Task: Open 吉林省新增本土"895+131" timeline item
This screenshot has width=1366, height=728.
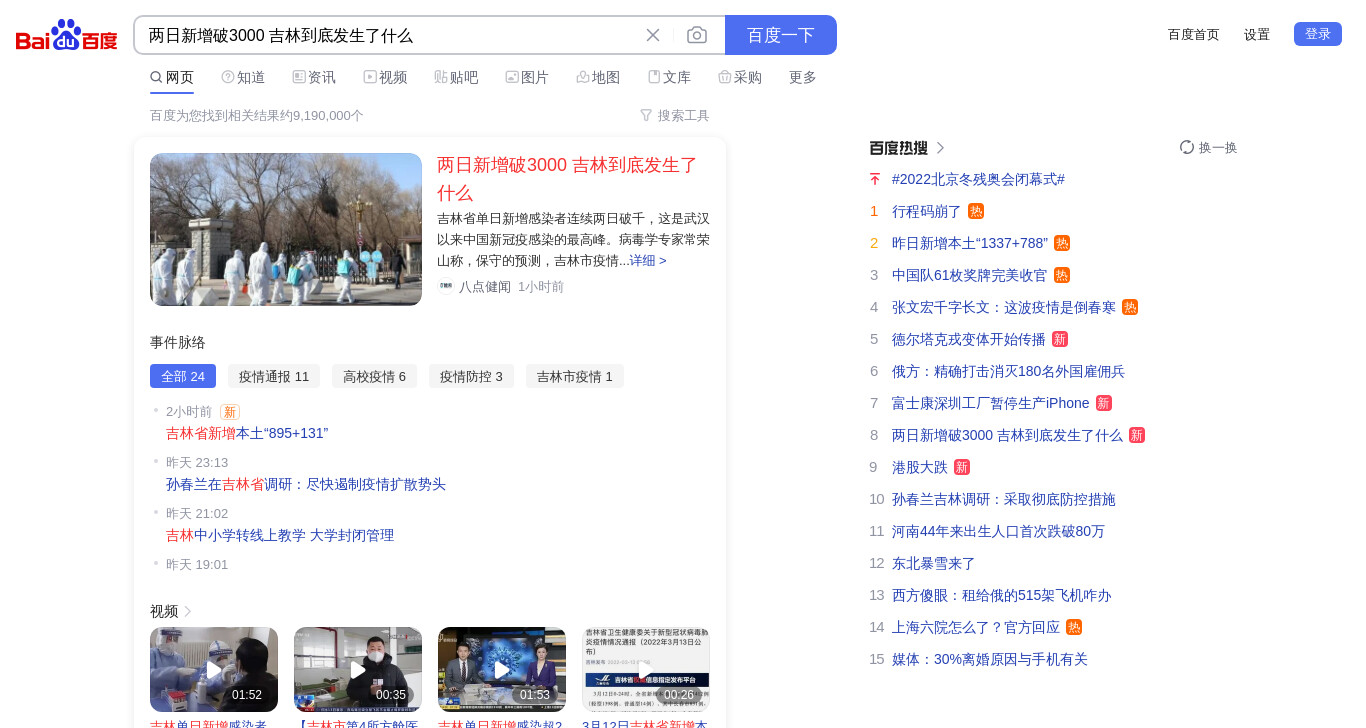Action: (247, 433)
